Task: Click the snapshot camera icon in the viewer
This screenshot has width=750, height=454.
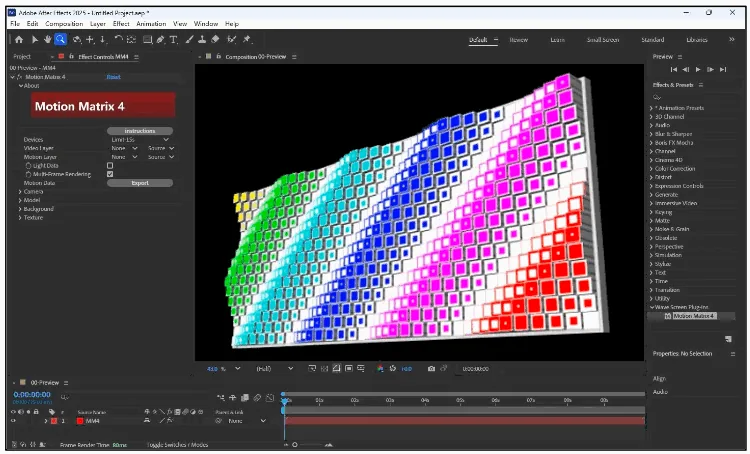Action: 431,368
